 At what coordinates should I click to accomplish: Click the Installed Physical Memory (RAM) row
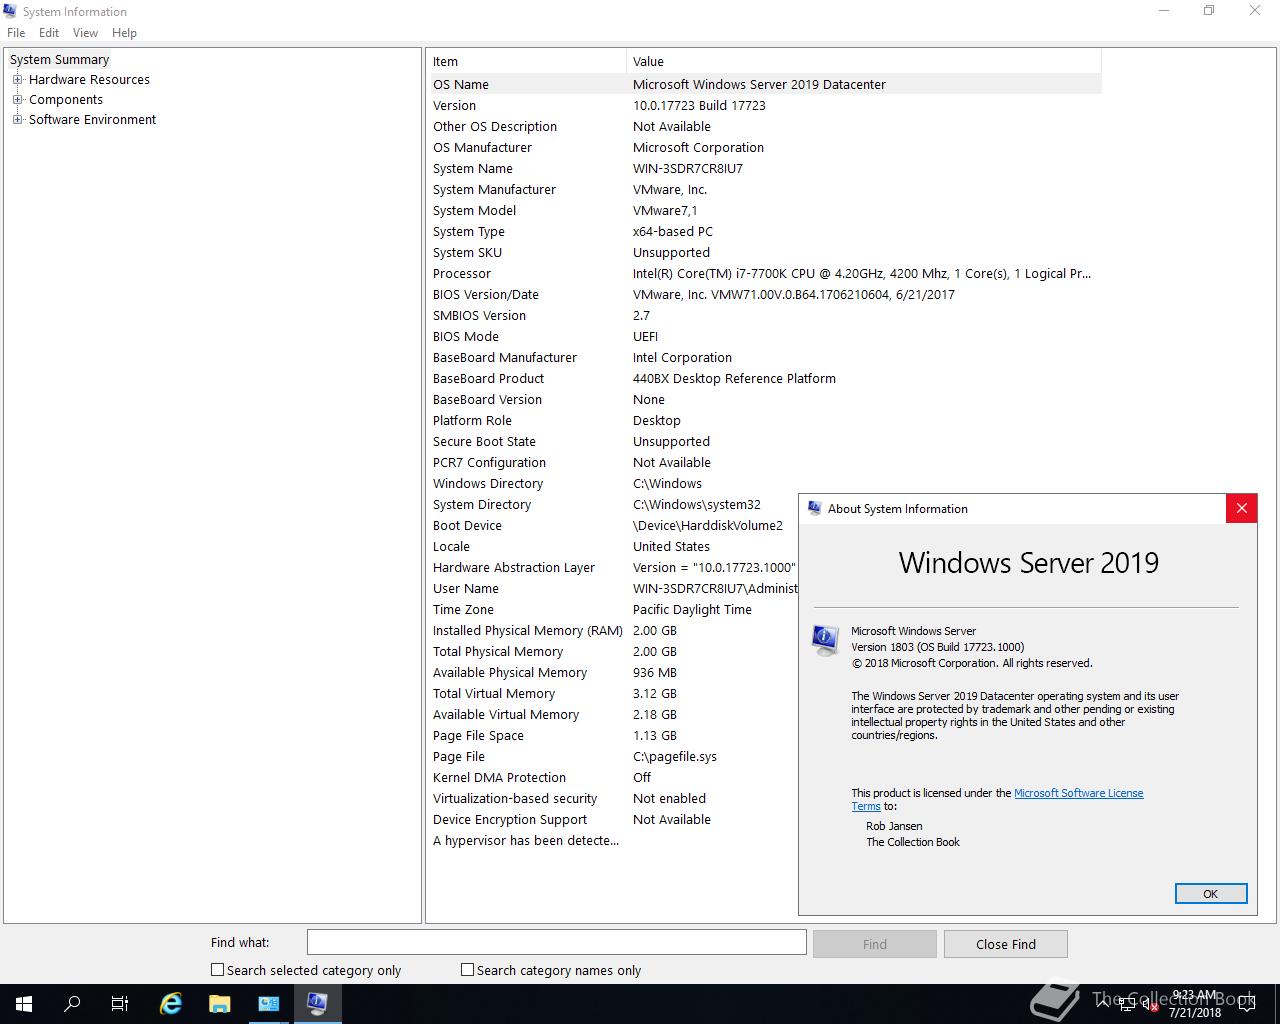tap(614, 630)
